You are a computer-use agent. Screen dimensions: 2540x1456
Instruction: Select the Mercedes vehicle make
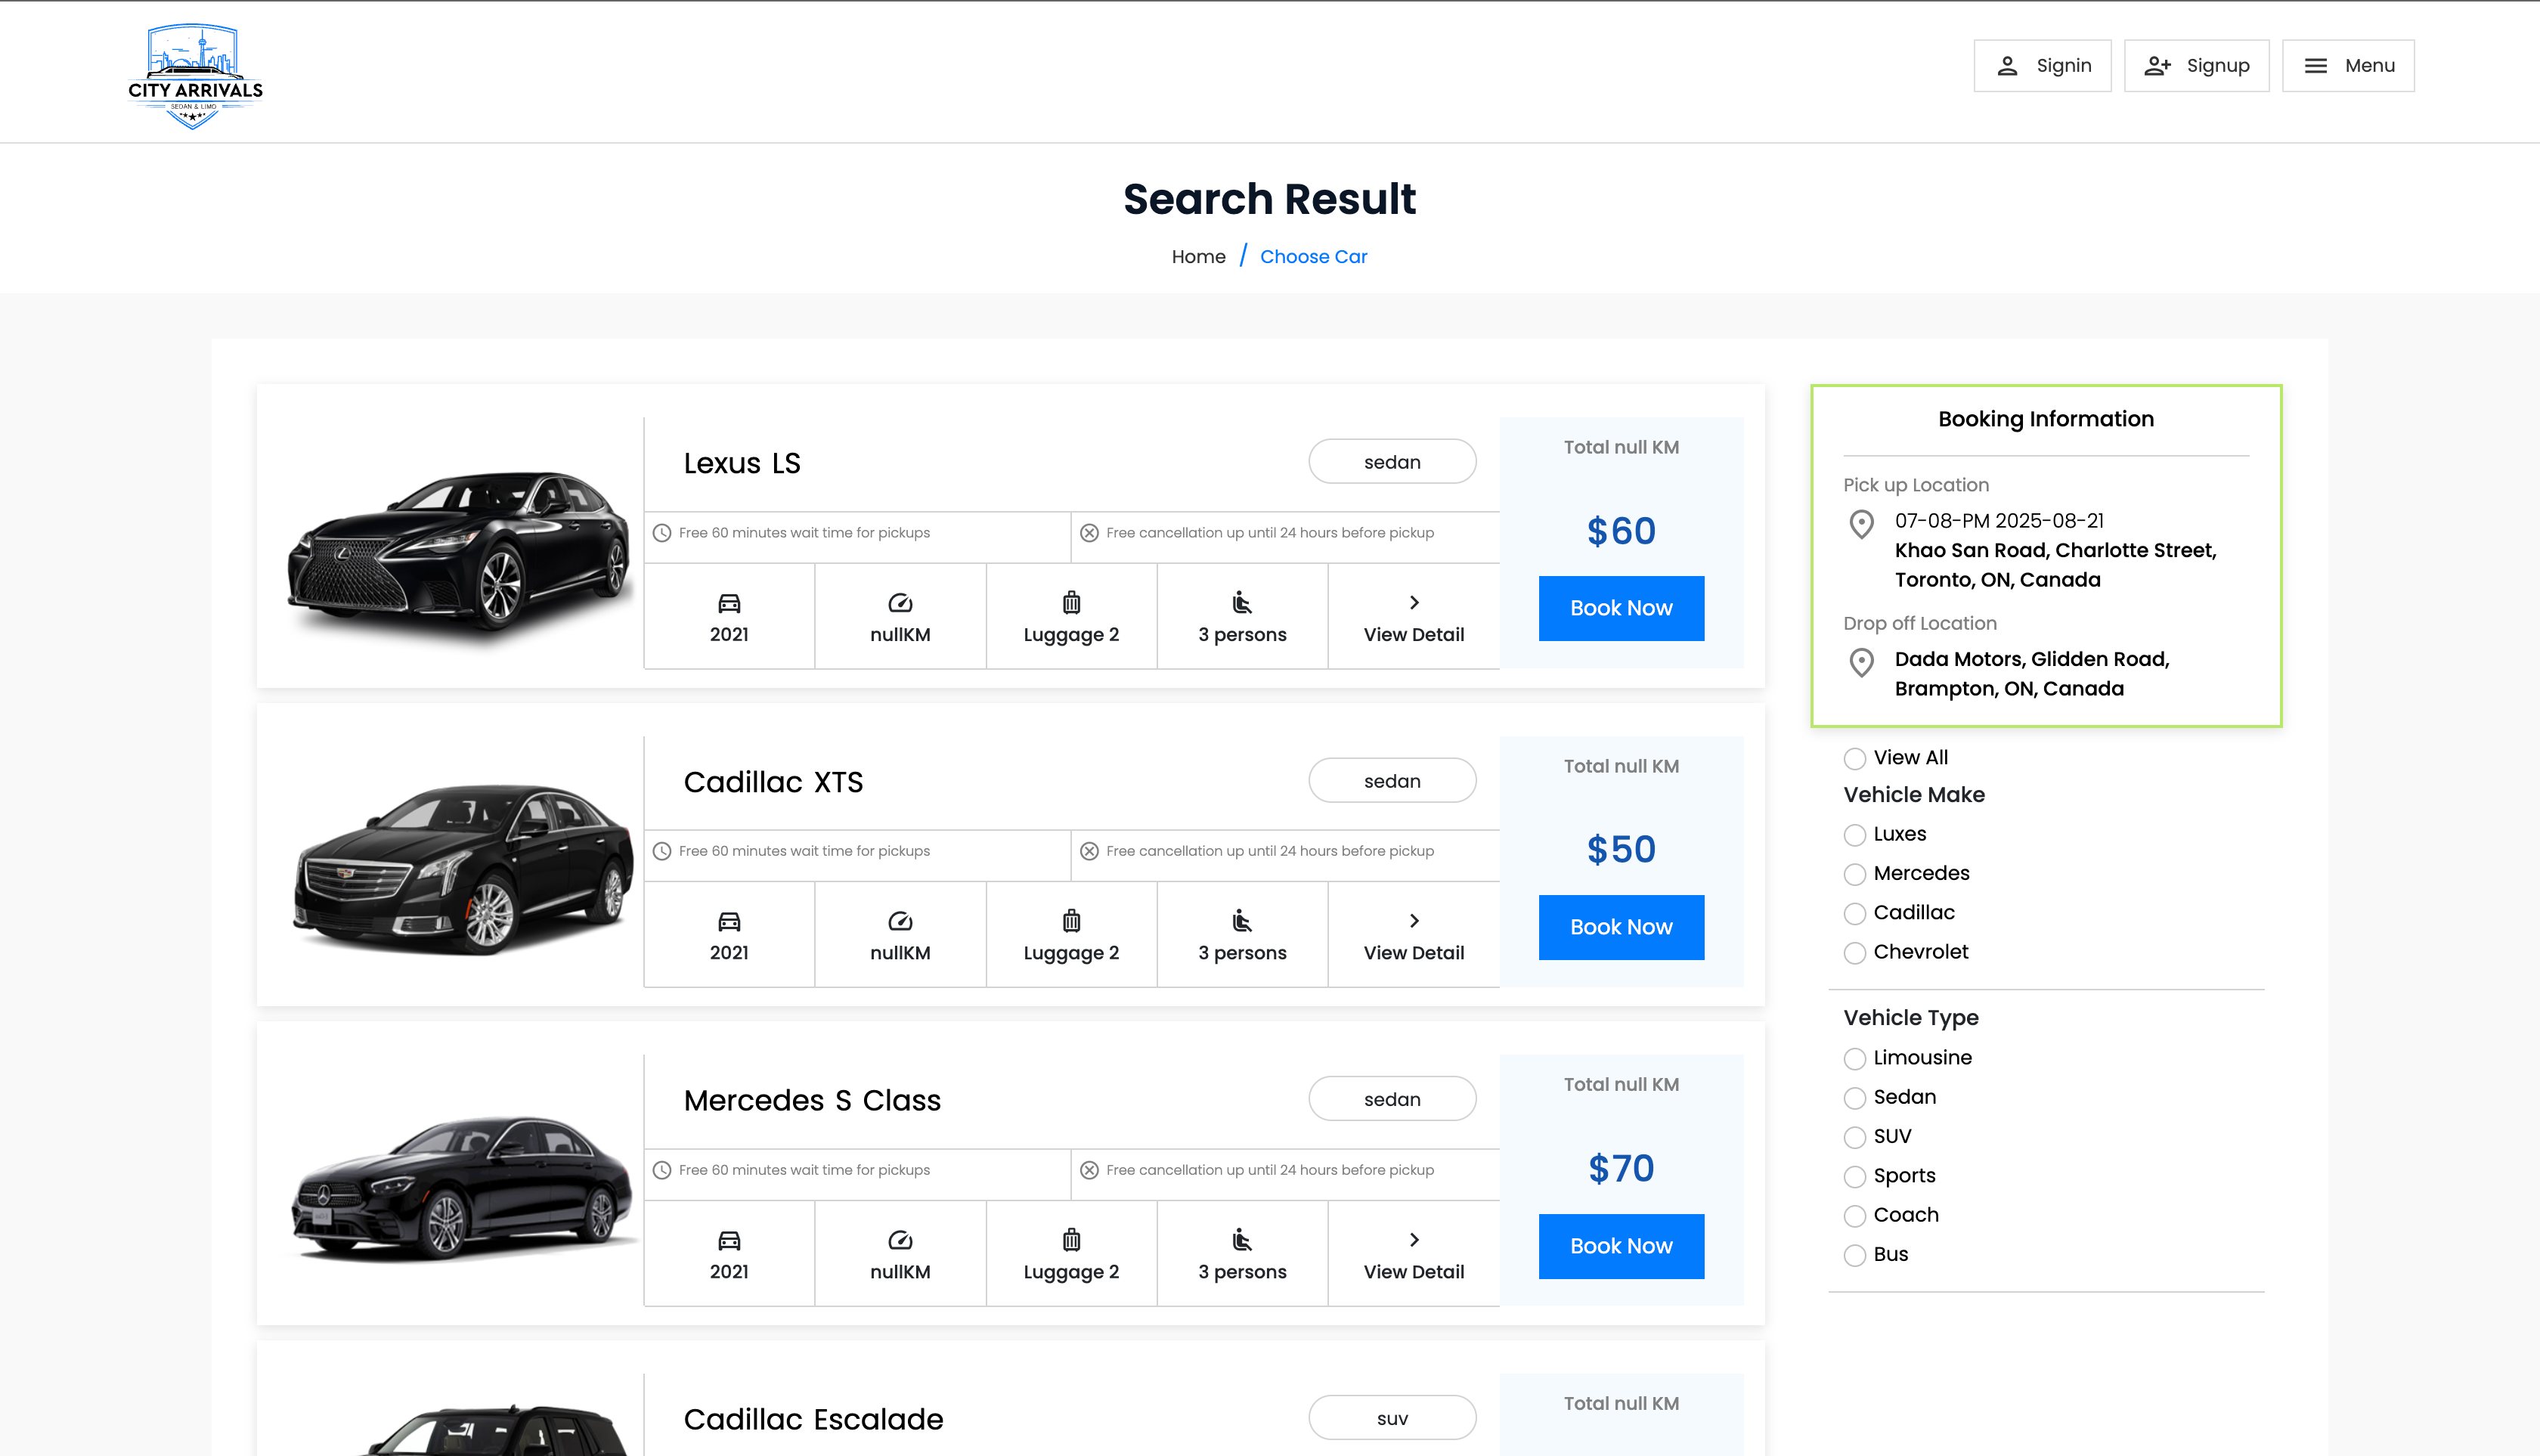tap(1855, 874)
